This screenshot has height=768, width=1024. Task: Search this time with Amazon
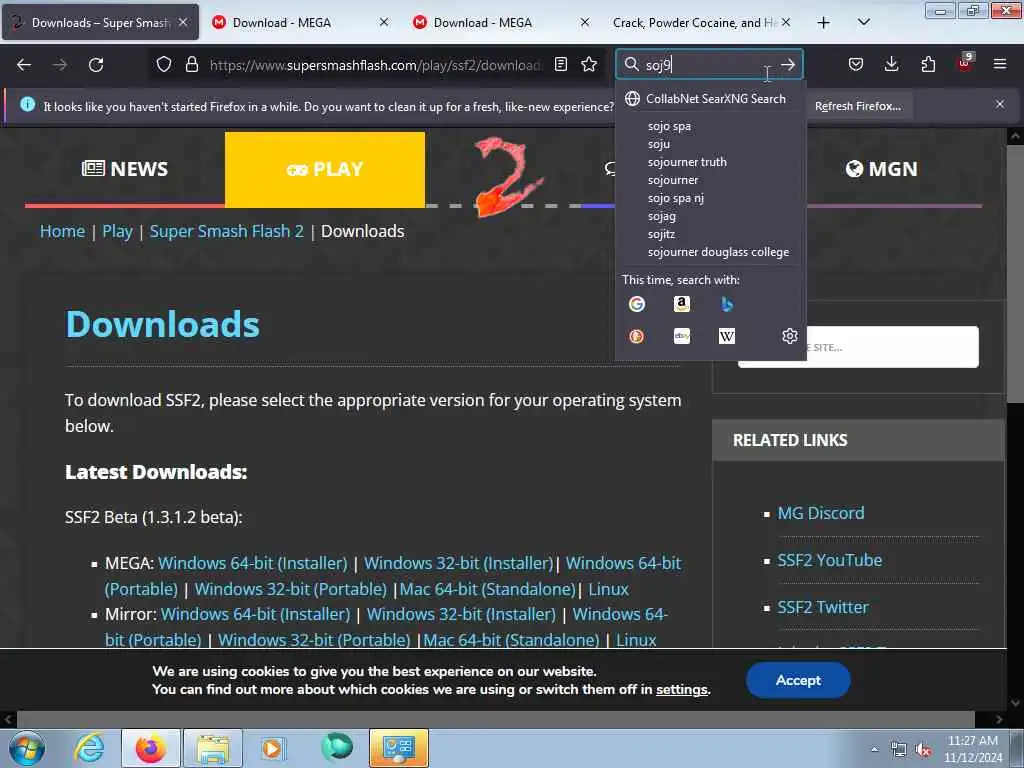[682, 304]
